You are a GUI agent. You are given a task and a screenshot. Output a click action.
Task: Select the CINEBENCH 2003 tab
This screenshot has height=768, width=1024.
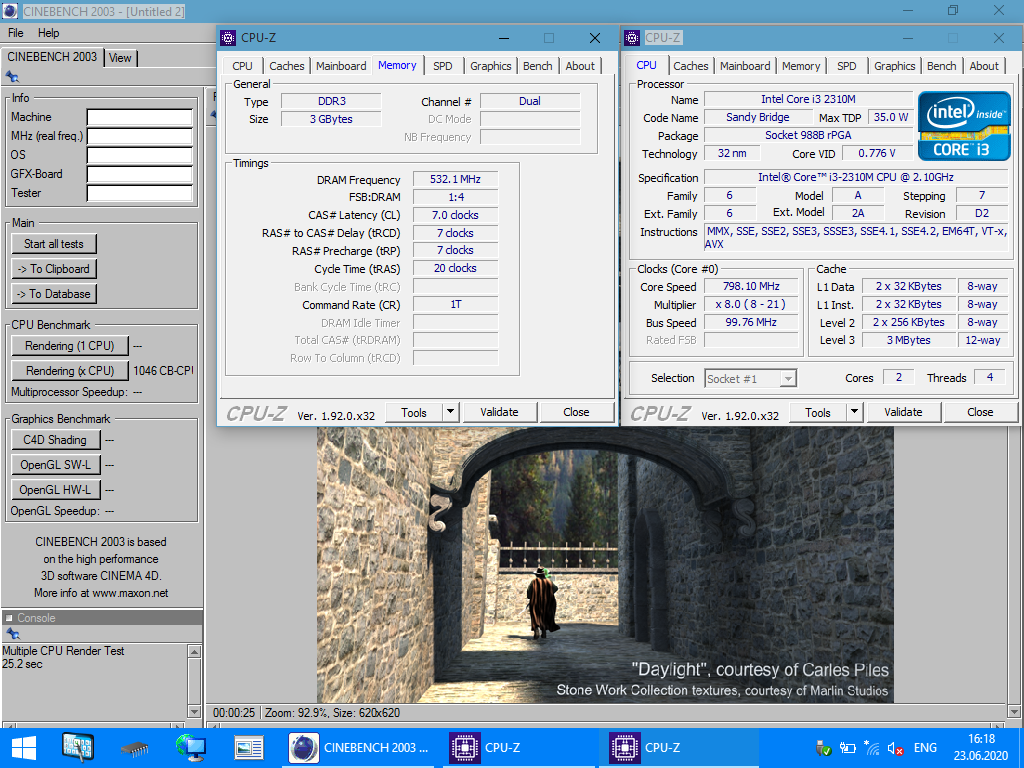click(52, 57)
